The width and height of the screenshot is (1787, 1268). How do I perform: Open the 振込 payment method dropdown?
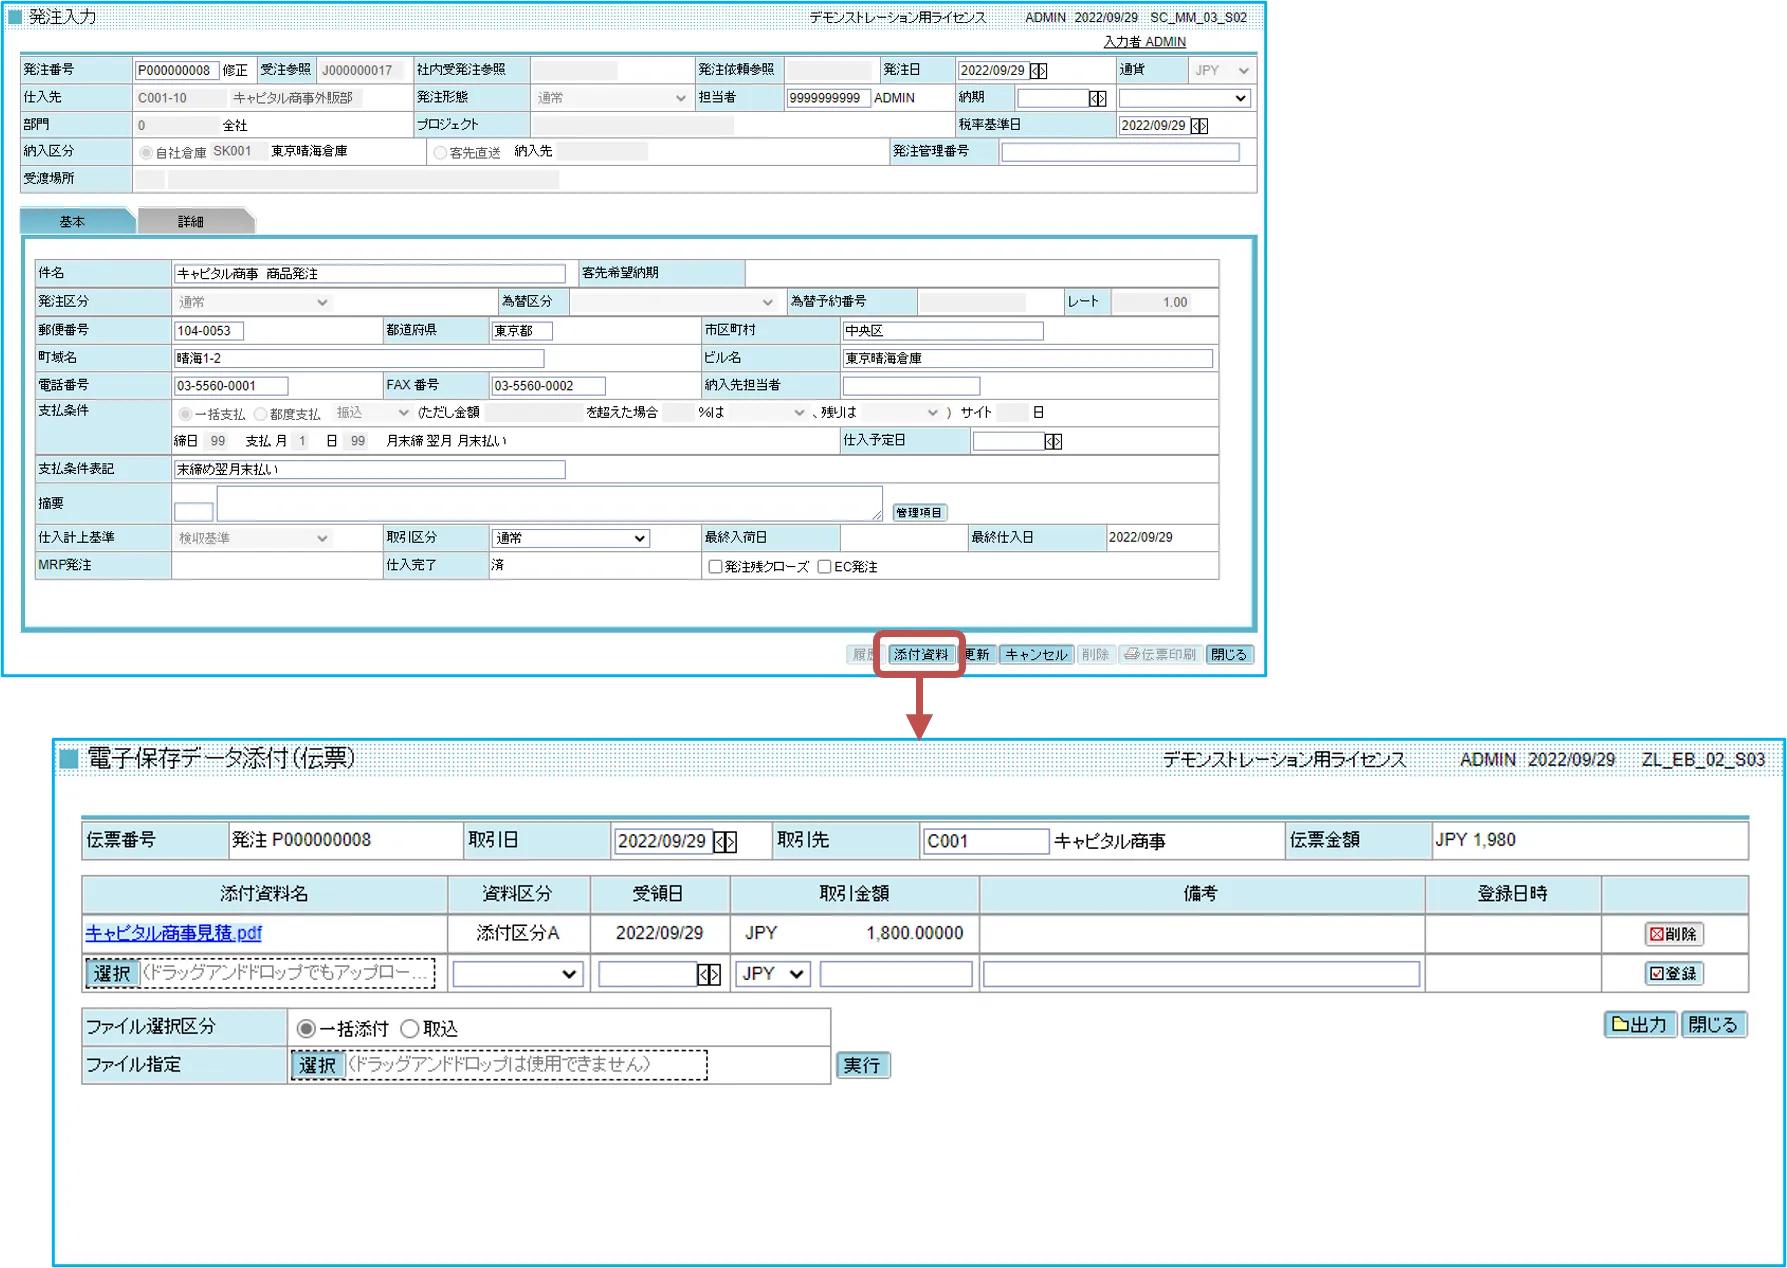[x=372, y=413]
